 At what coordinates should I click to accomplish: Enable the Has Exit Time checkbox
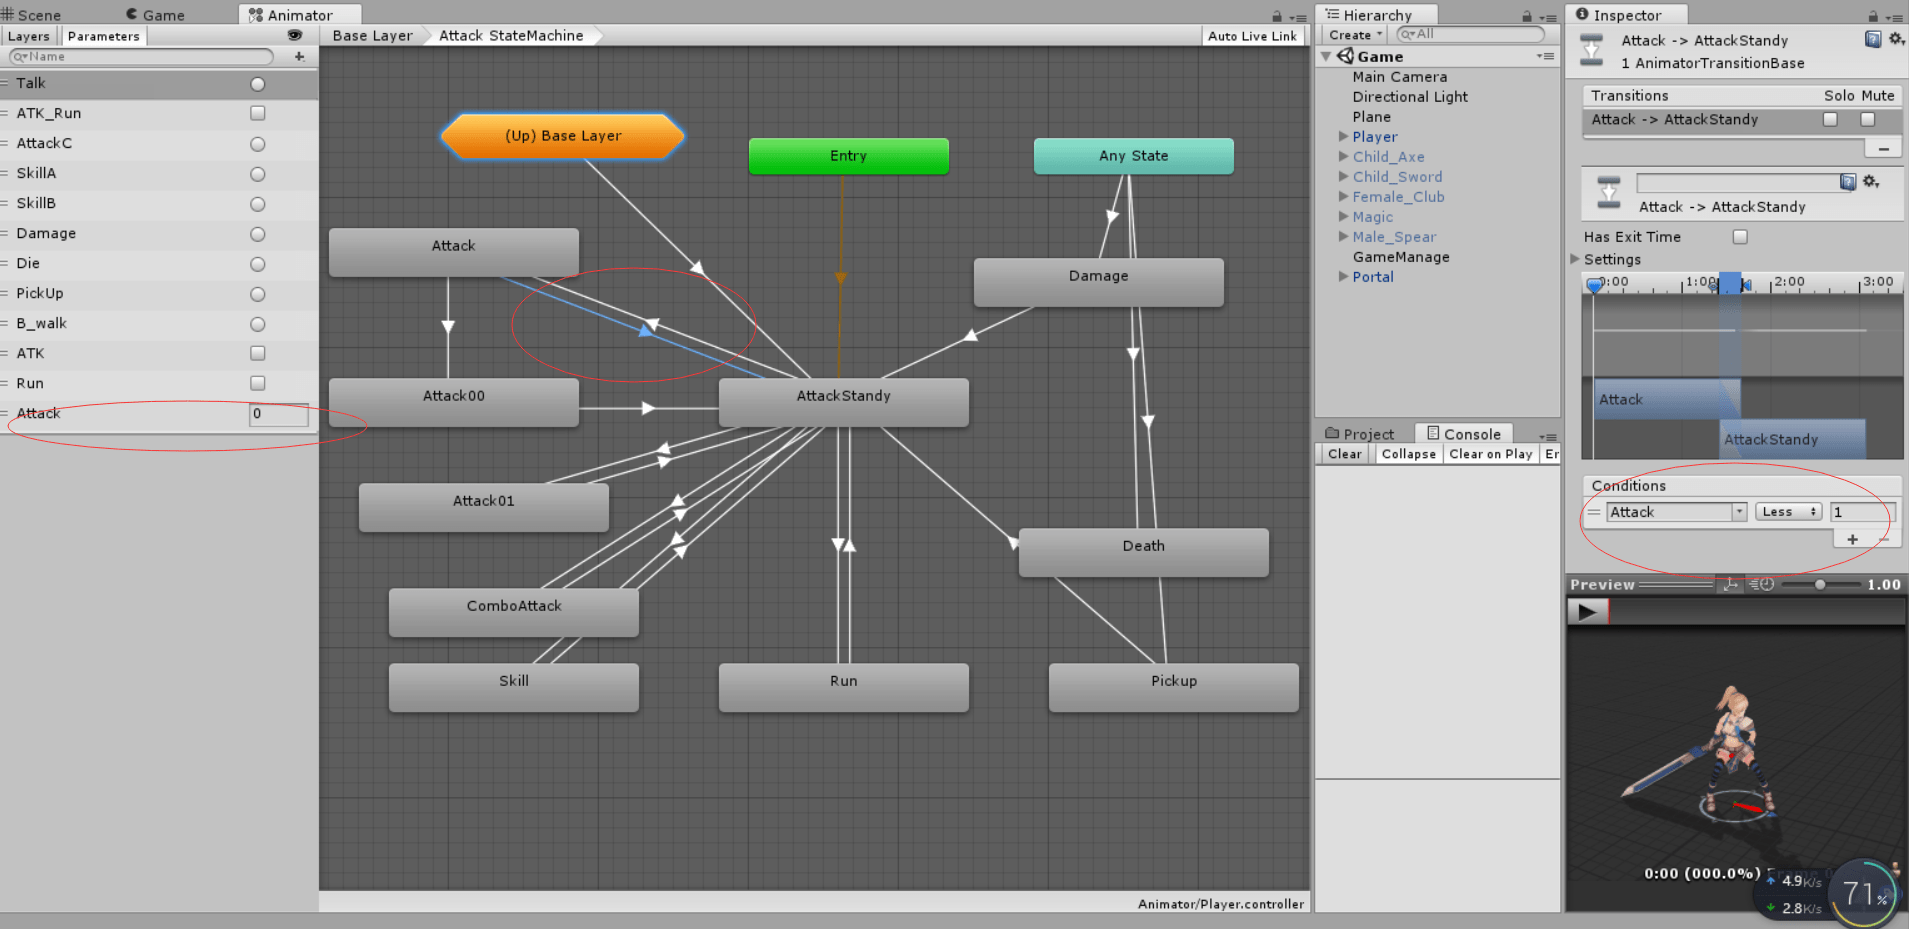tap(1740, 237)
